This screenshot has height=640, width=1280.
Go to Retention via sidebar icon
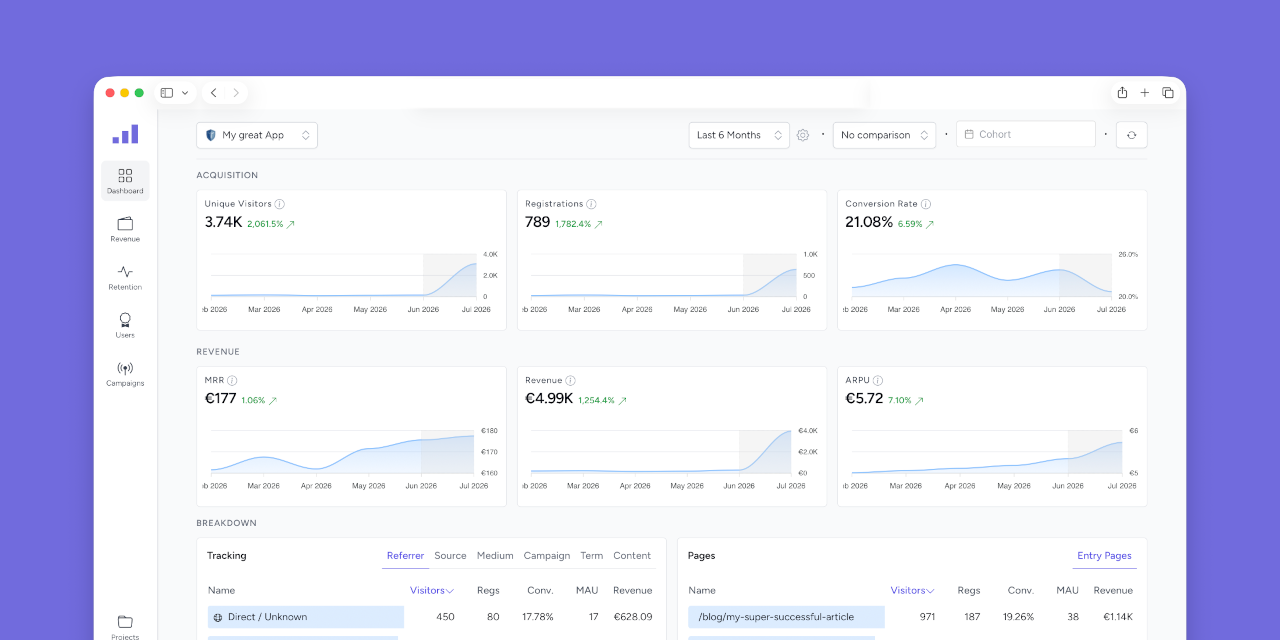click(125, 277)
